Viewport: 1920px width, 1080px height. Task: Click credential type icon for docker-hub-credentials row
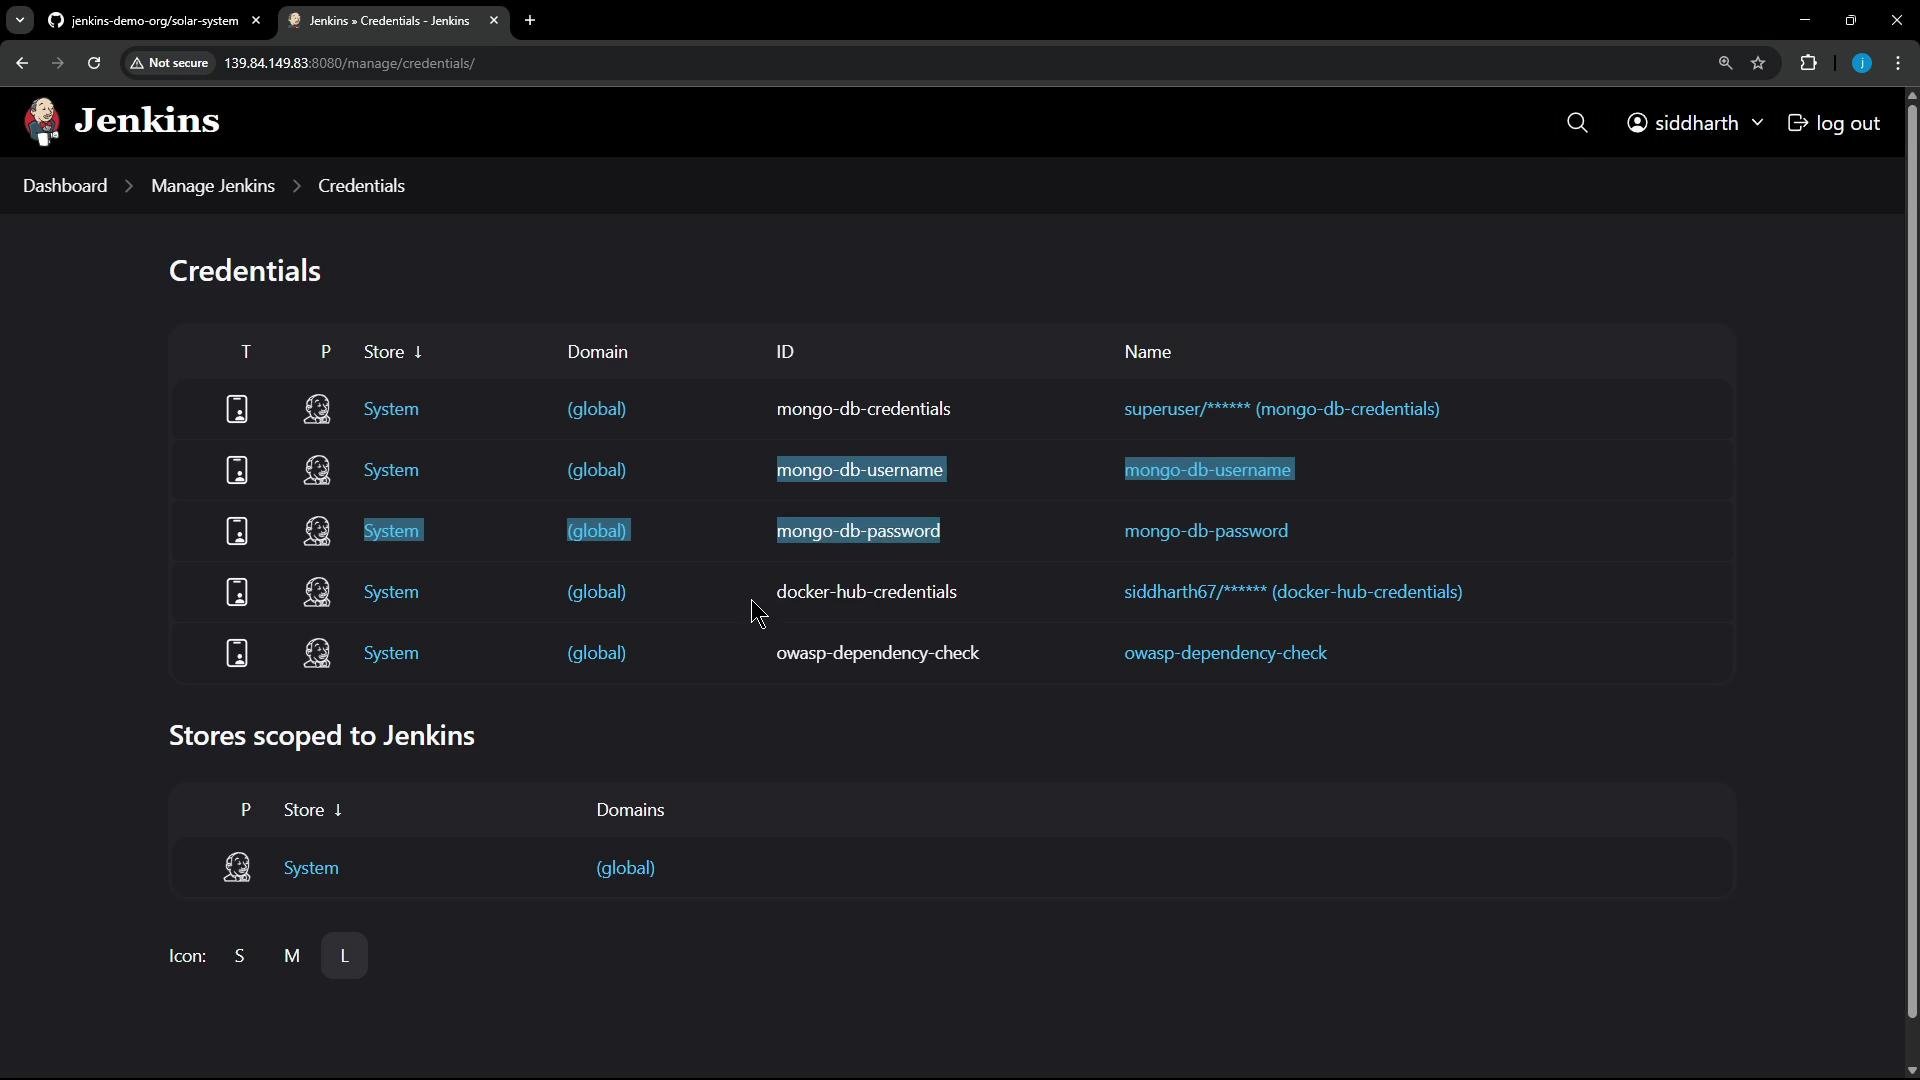pos(237,592)
